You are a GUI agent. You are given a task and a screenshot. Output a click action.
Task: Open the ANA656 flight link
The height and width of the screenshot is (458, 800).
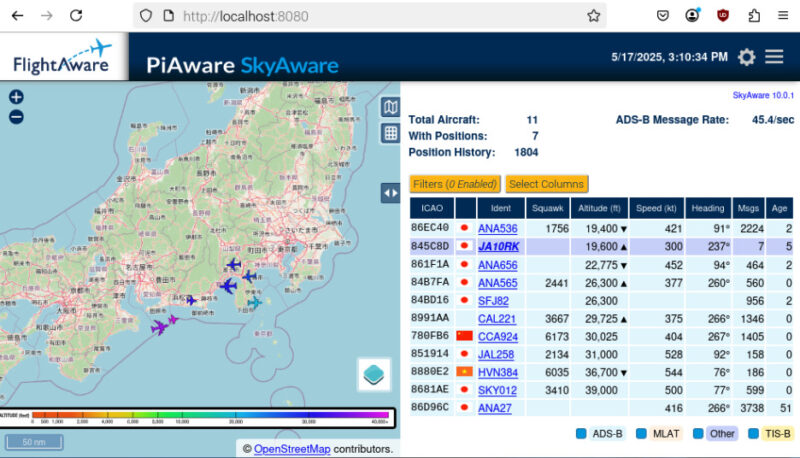[x=497, y=265]
